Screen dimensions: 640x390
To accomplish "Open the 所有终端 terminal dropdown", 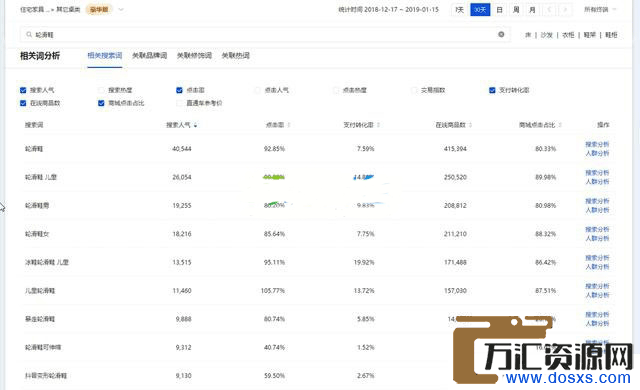I will (600, 9).
